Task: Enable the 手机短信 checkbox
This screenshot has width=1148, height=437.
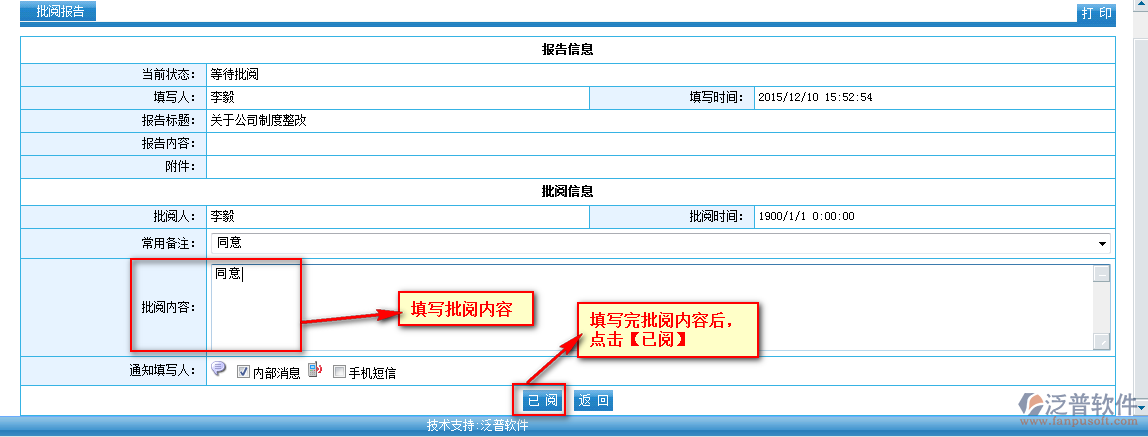Action: tap(339, 373)
